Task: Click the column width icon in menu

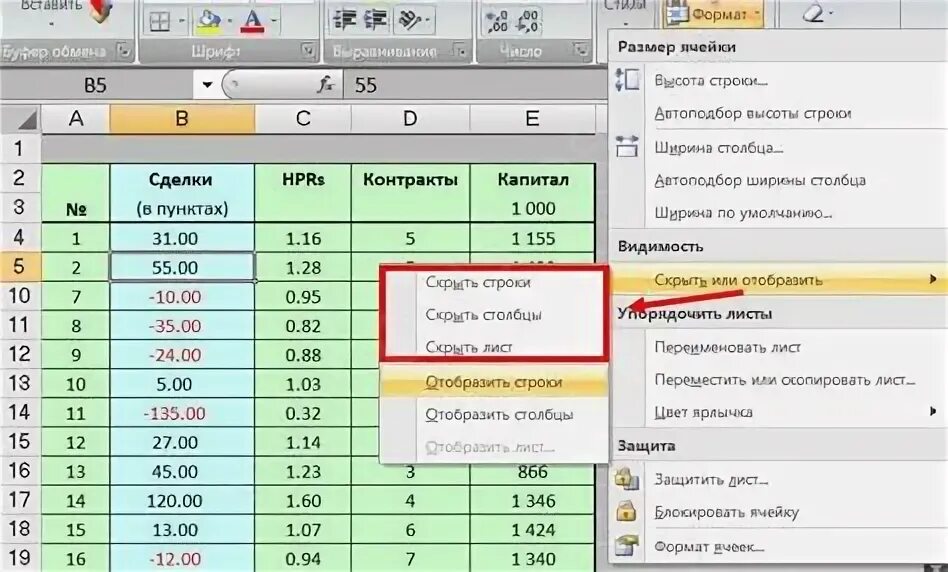Action: point(627,146)
